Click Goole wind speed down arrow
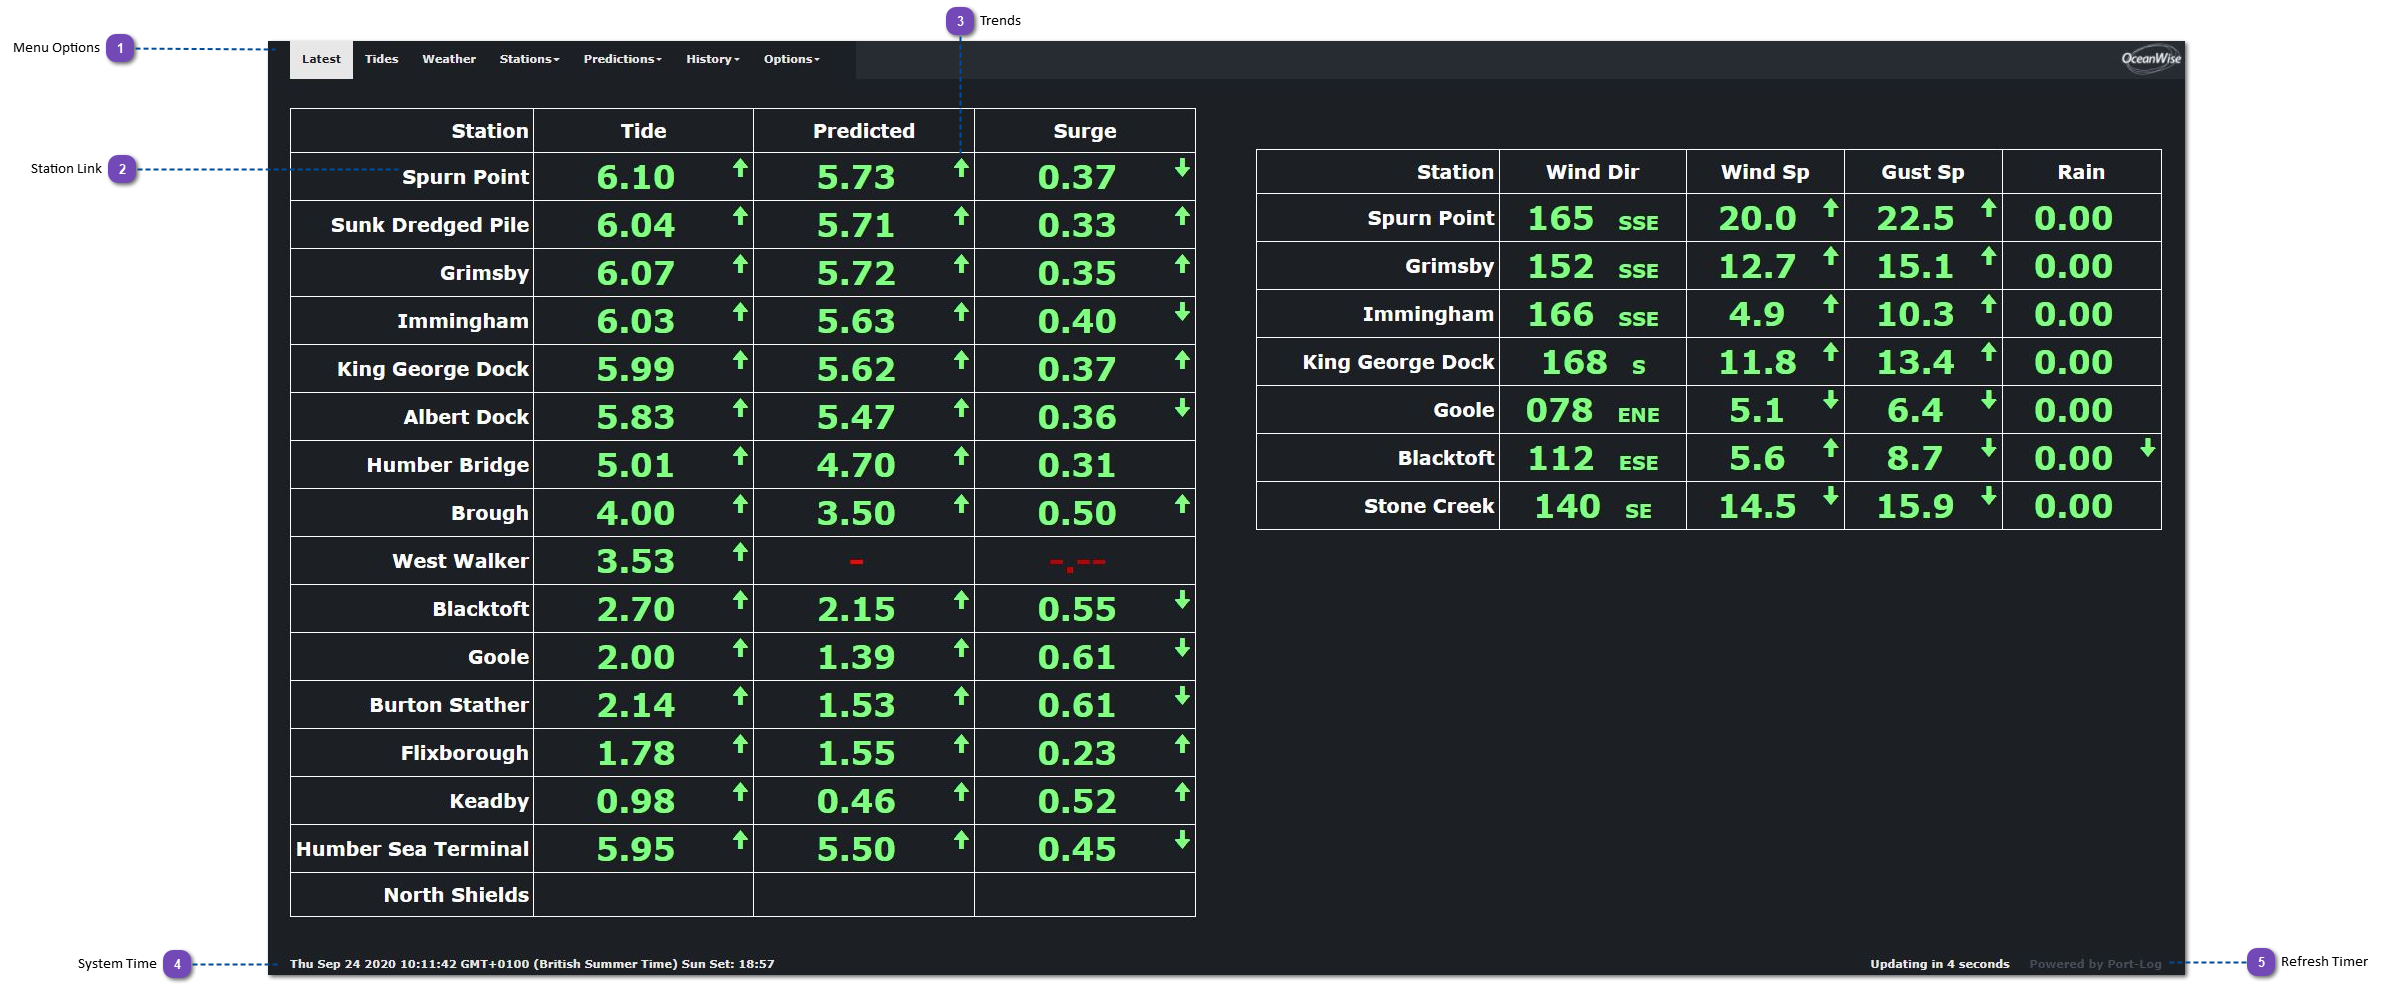This screenshot has height=989, width=2385. [1830, 400]
